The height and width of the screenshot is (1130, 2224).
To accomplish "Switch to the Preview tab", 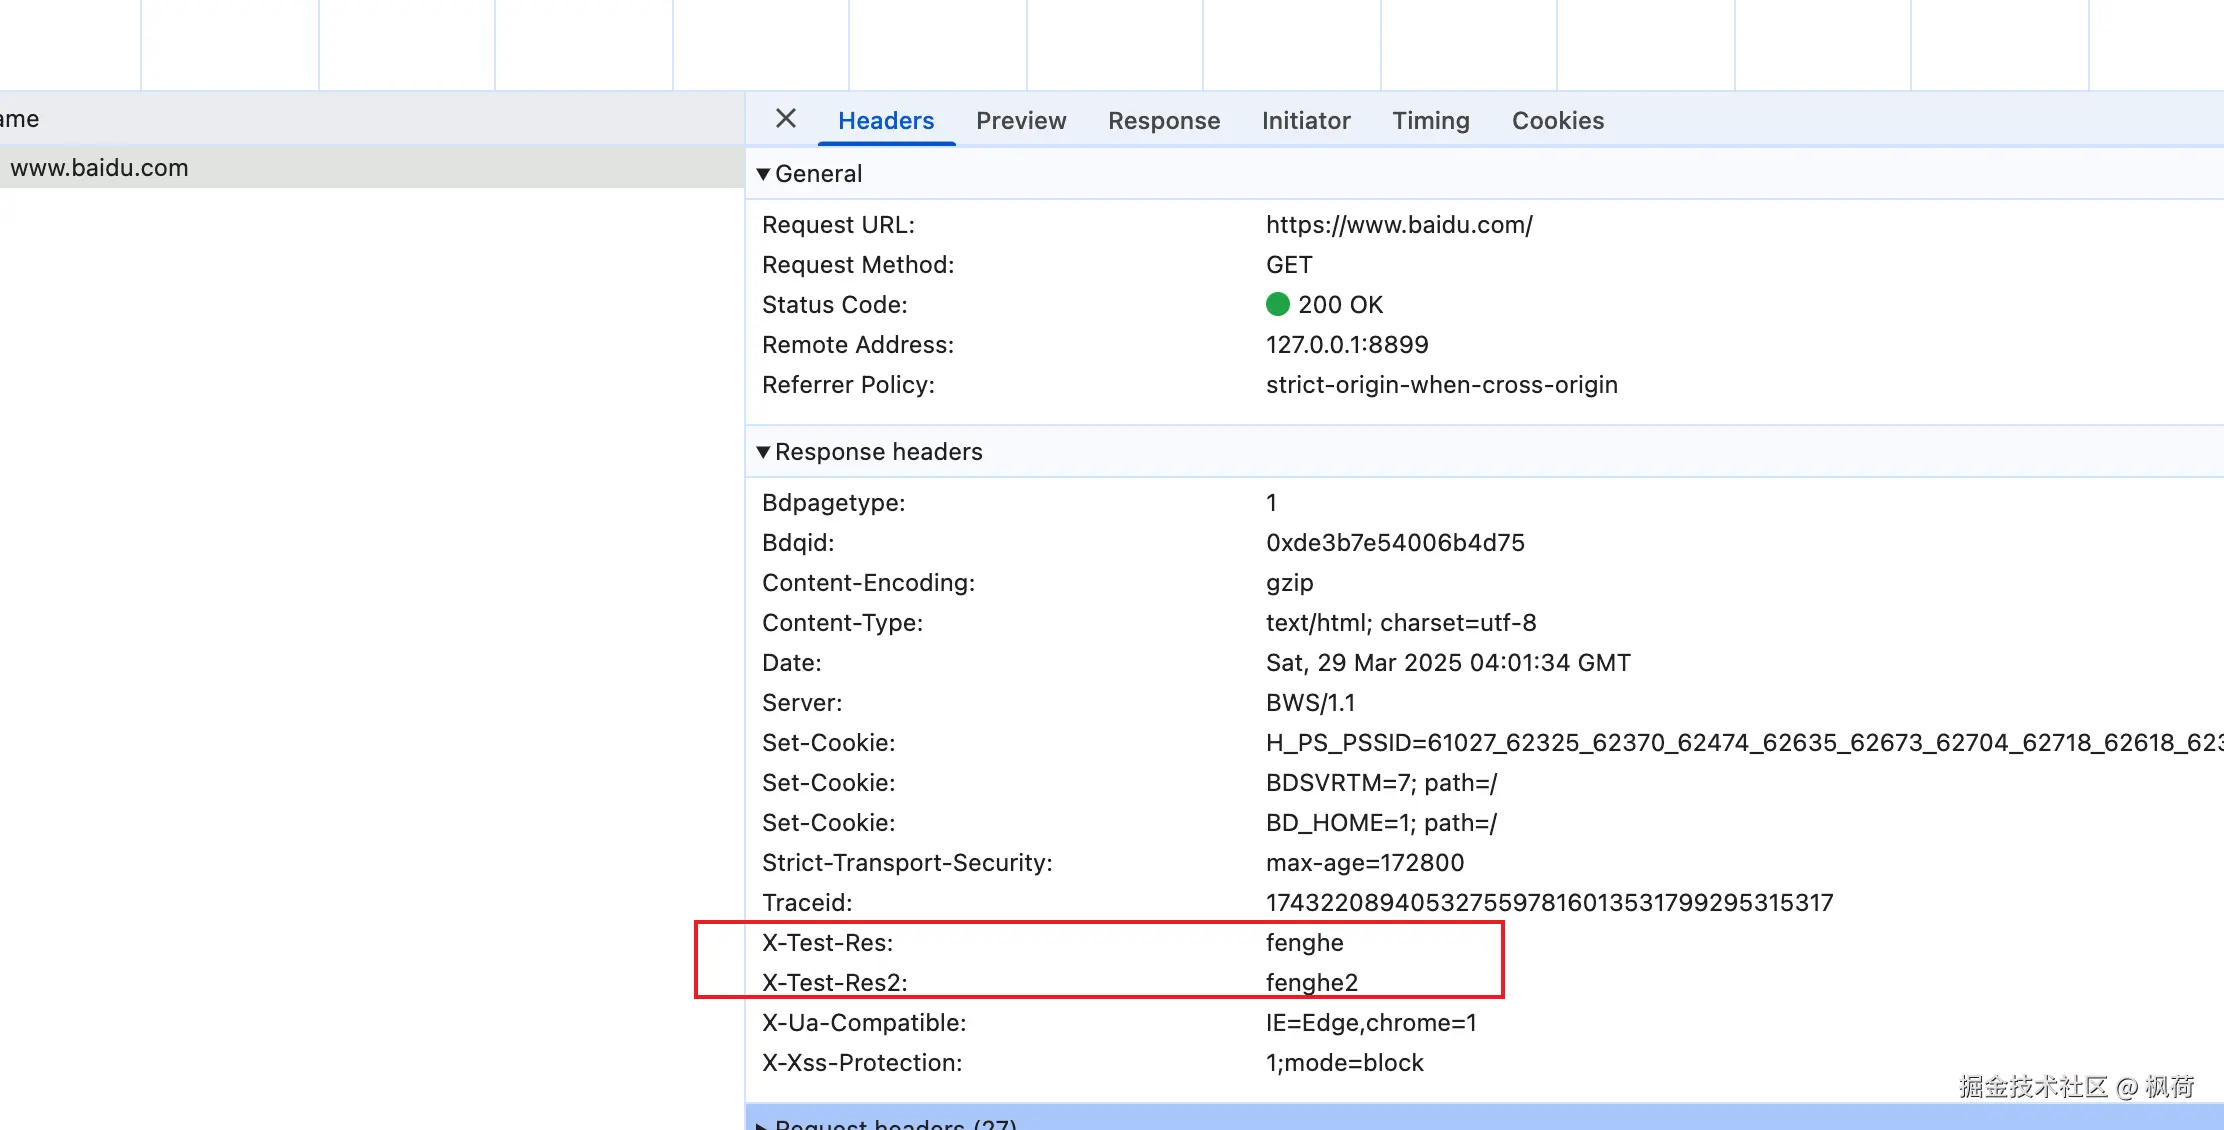I will tap(1021, 121).
